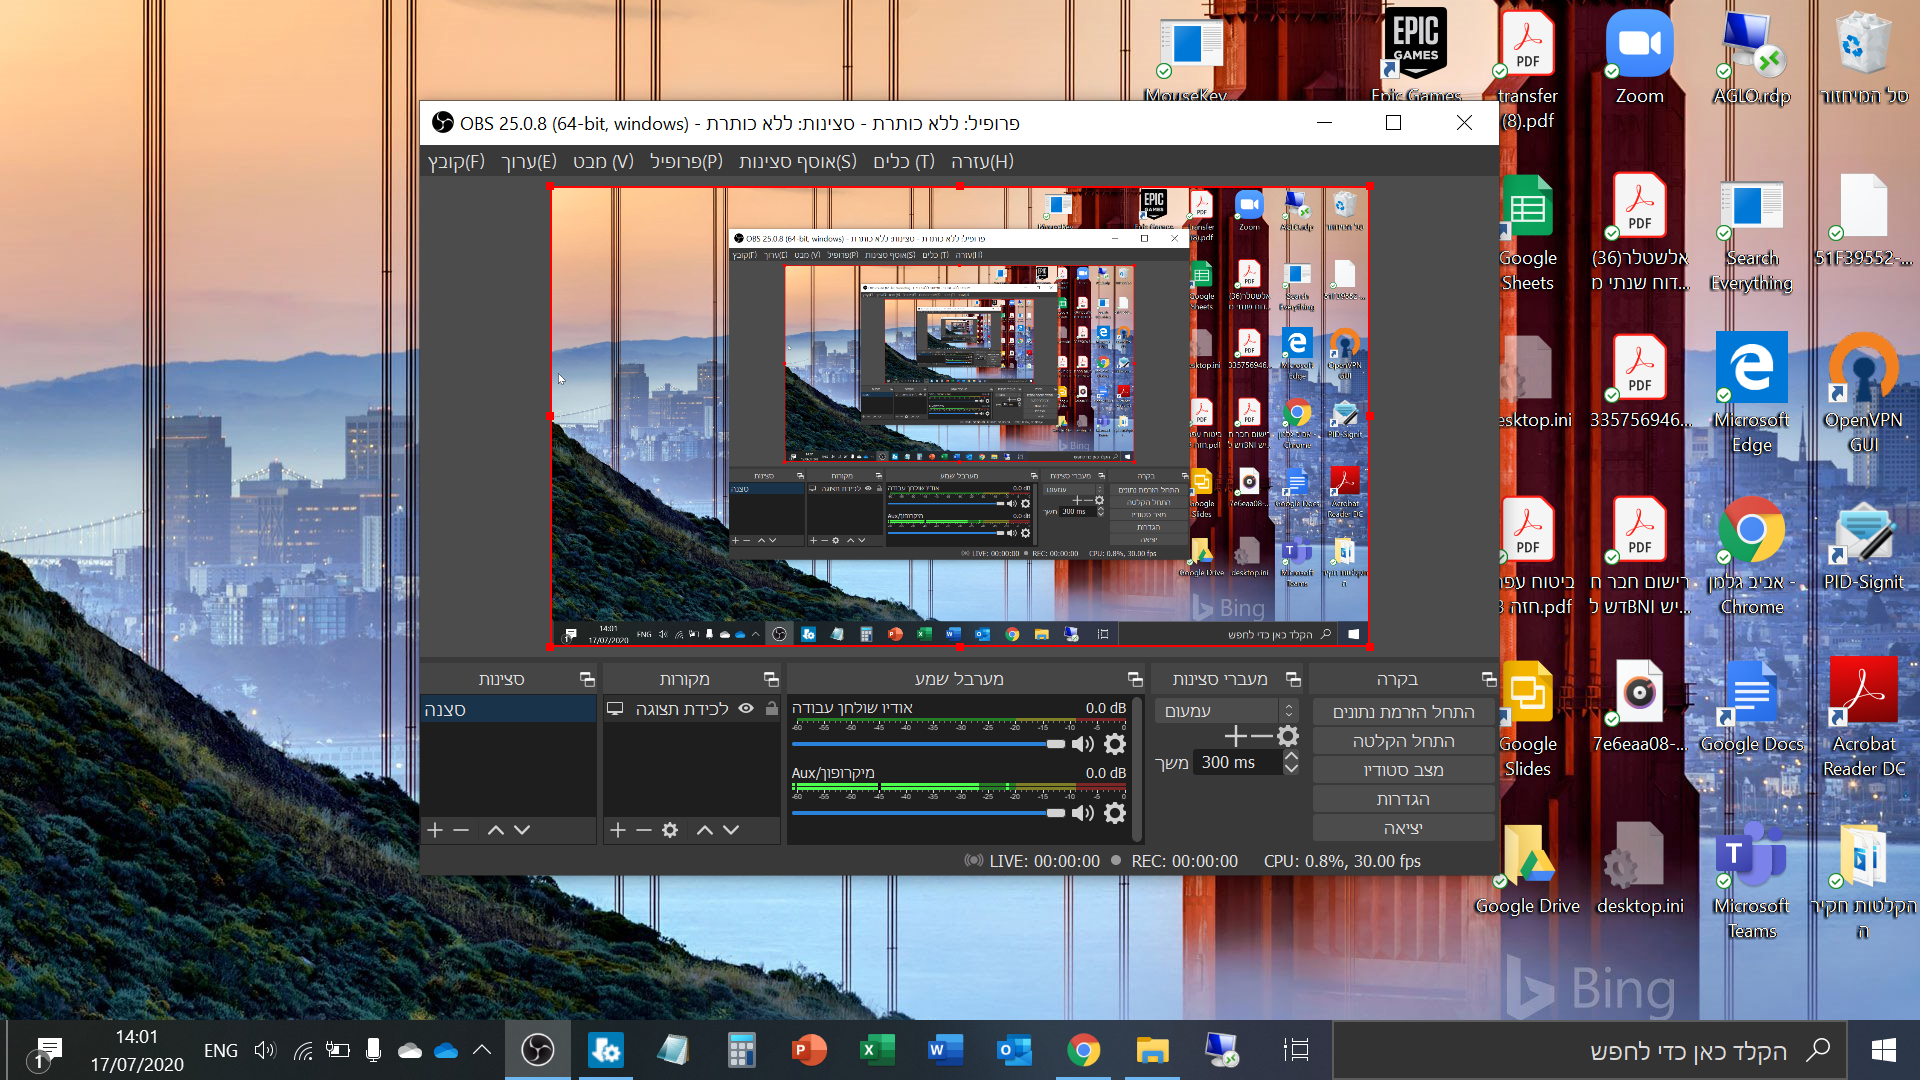This screenshot has width=1920, height=1080.
Task: Remove the selected scene with the minus icon
Action: (461, 830)
